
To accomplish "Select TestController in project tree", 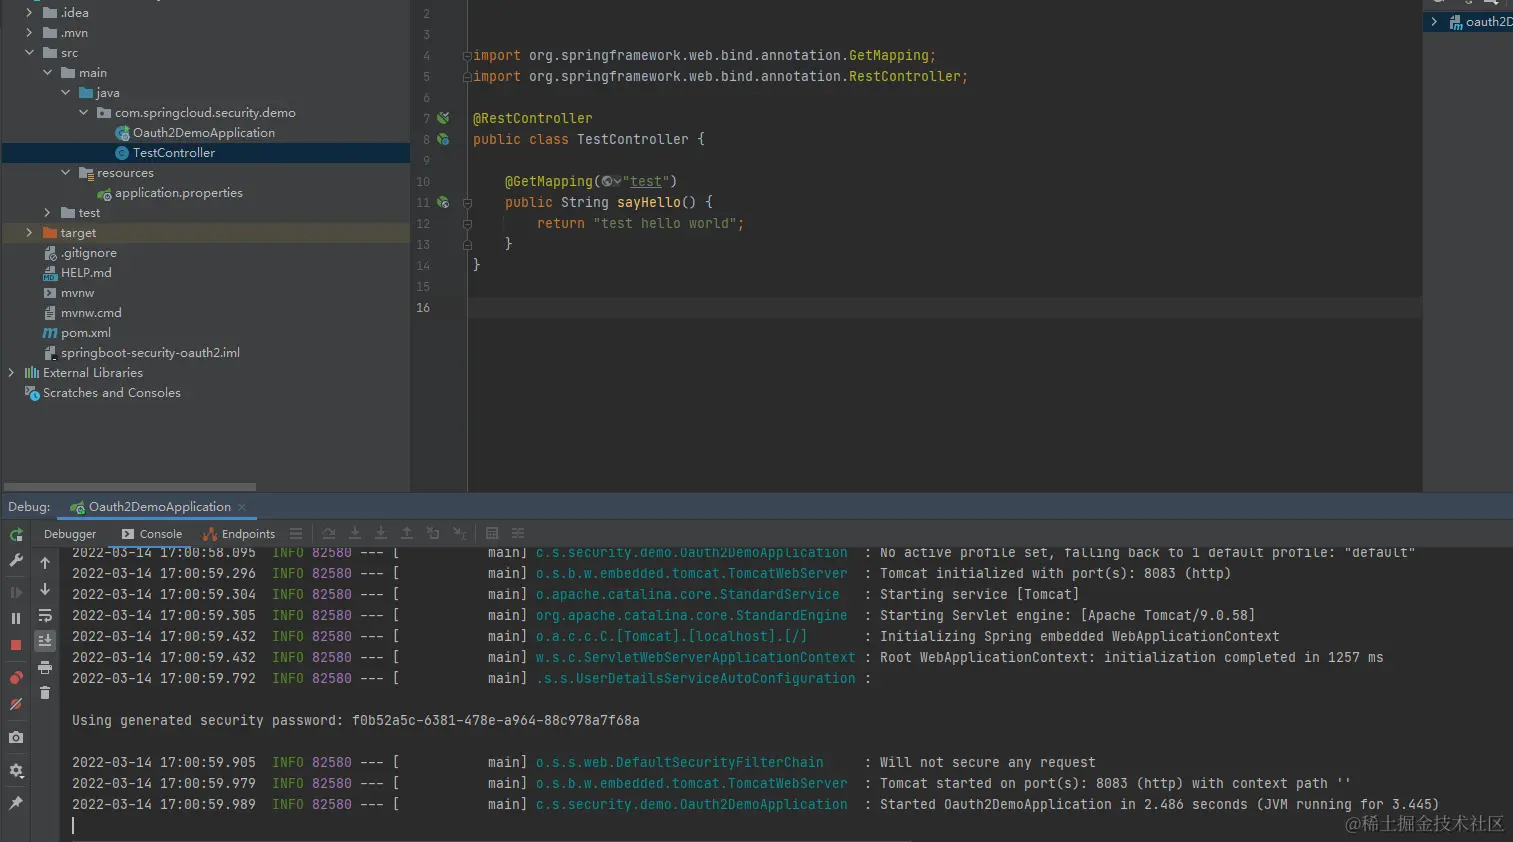I will [x=174, y=153].
